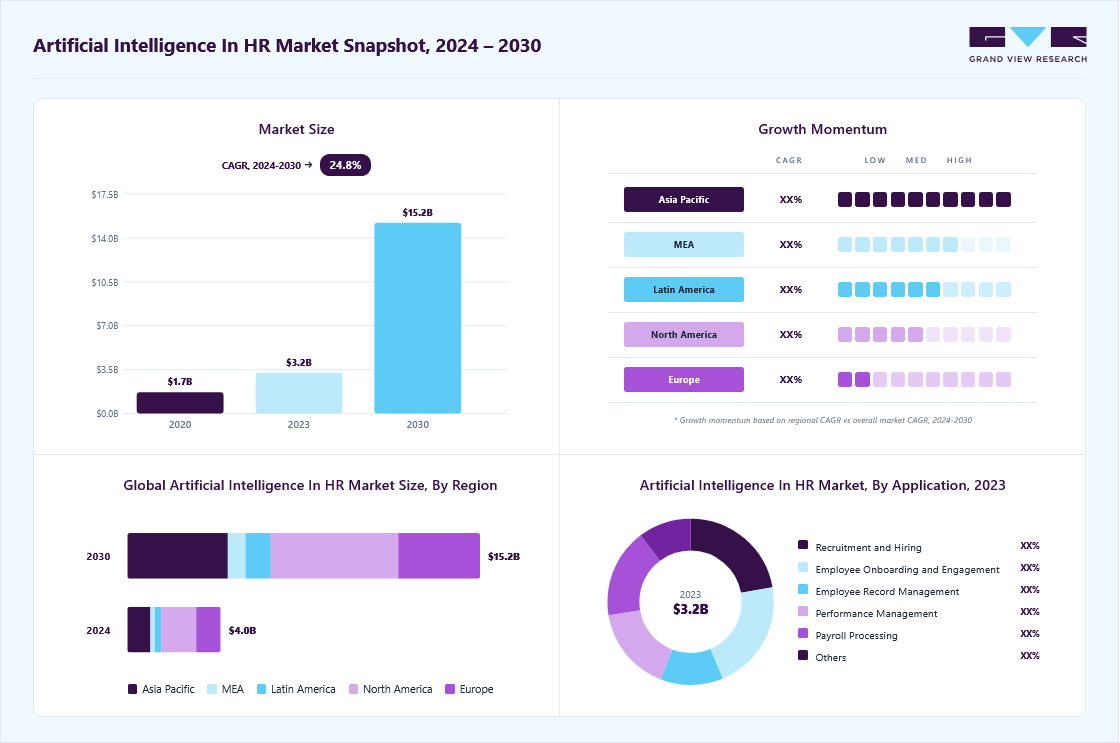Click Latin America XX% CAGR value
This screenshot has width=1120, height=743.
(791, 290)
